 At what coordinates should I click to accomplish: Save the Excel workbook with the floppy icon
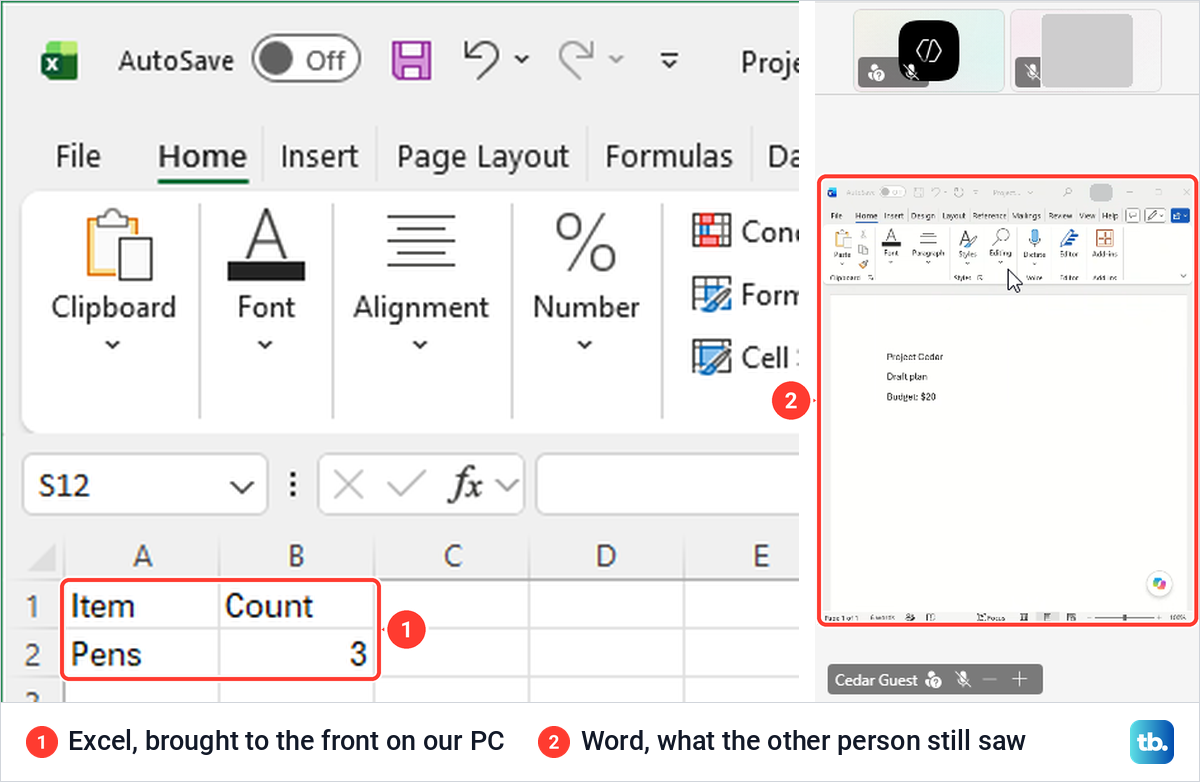pyautogui.click(x=411, y=60)
